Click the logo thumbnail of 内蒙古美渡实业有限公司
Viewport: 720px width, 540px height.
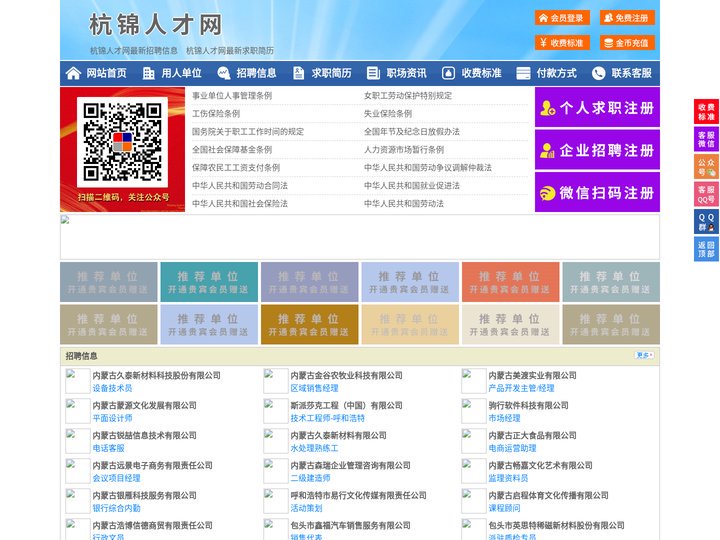tap(473, 381)
